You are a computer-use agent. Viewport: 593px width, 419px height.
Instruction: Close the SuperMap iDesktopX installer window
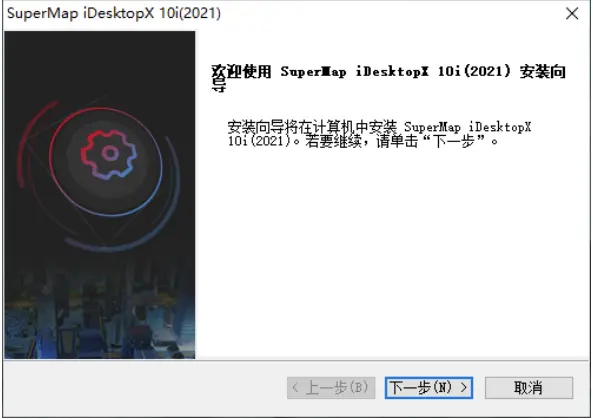572,14
